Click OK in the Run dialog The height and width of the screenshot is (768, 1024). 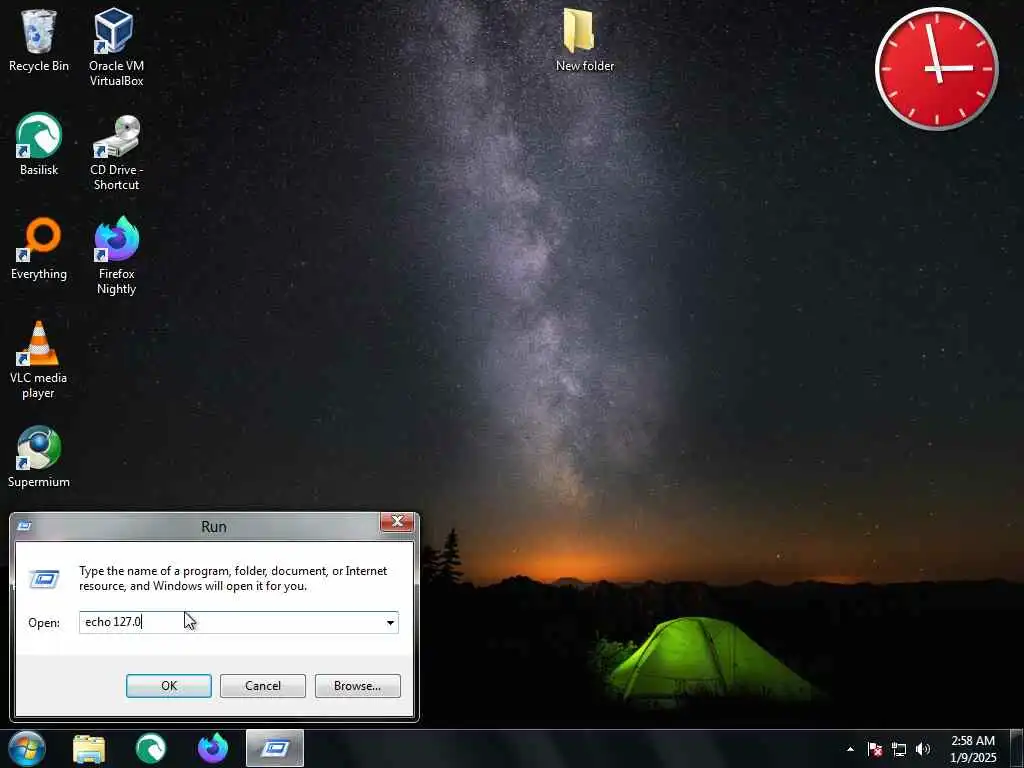(168, 686)
